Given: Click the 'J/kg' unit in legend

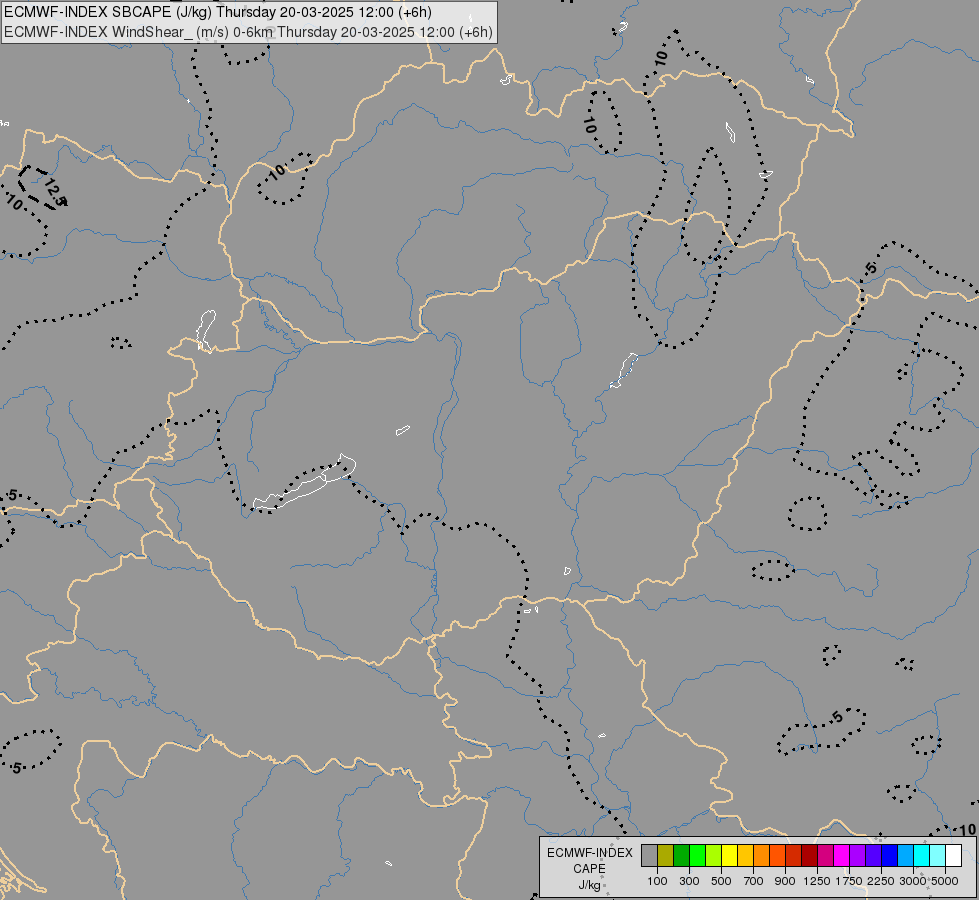Looking at the screenshot, I should [x=589, y=885].
